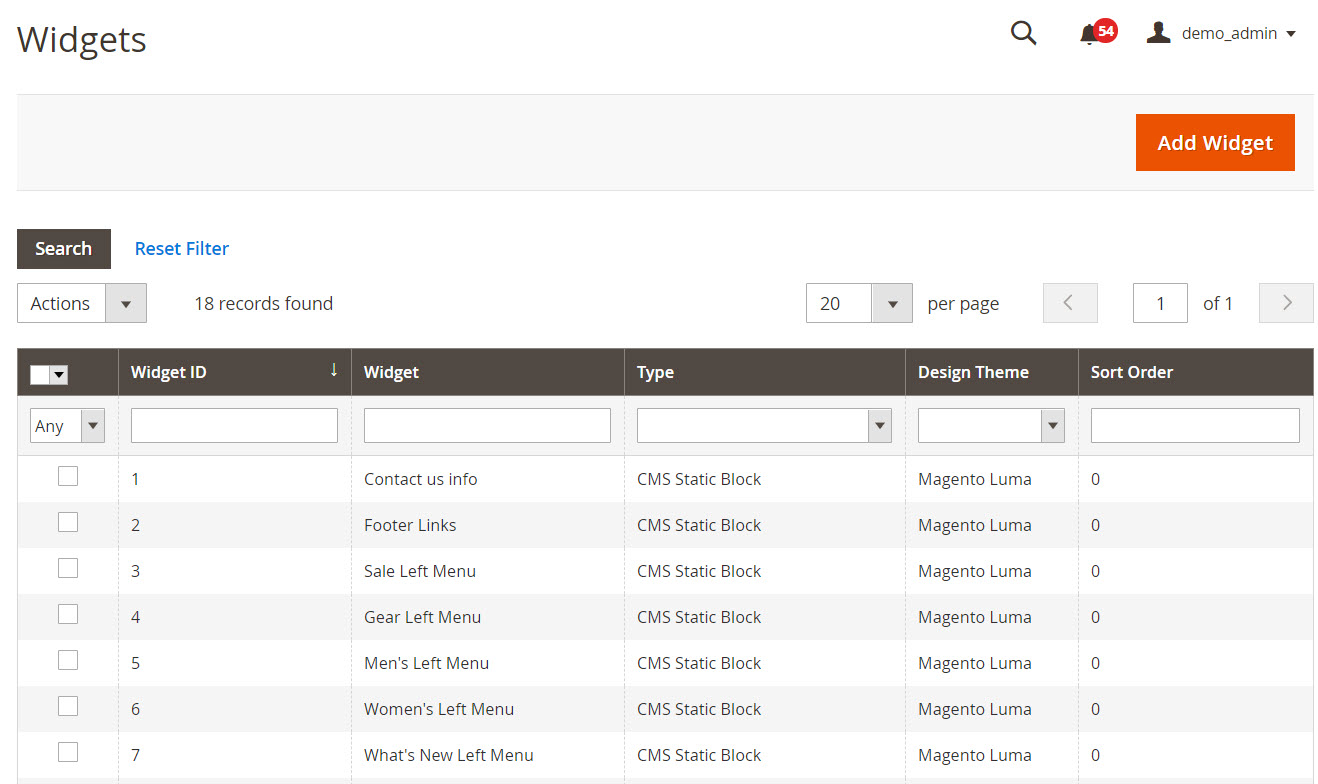Image resolution: width=1318 pixels, height=784 pixels.
Task: Open notifications bell with 54 badge
Action: (1096, 33)
